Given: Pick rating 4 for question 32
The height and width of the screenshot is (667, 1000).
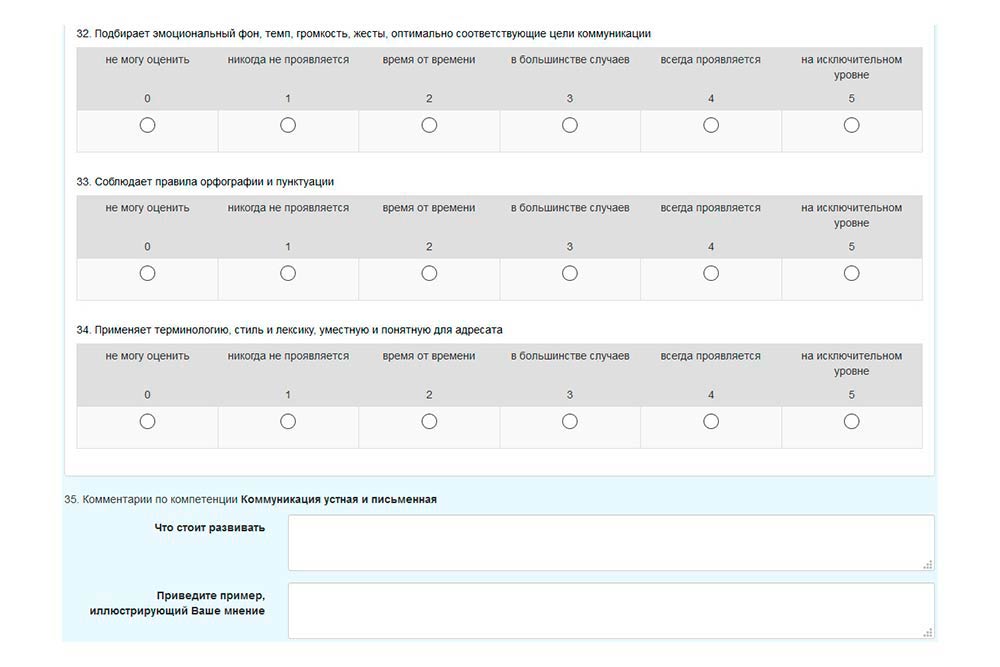Looking at the screenshot, I should click(x=711, y=125).
